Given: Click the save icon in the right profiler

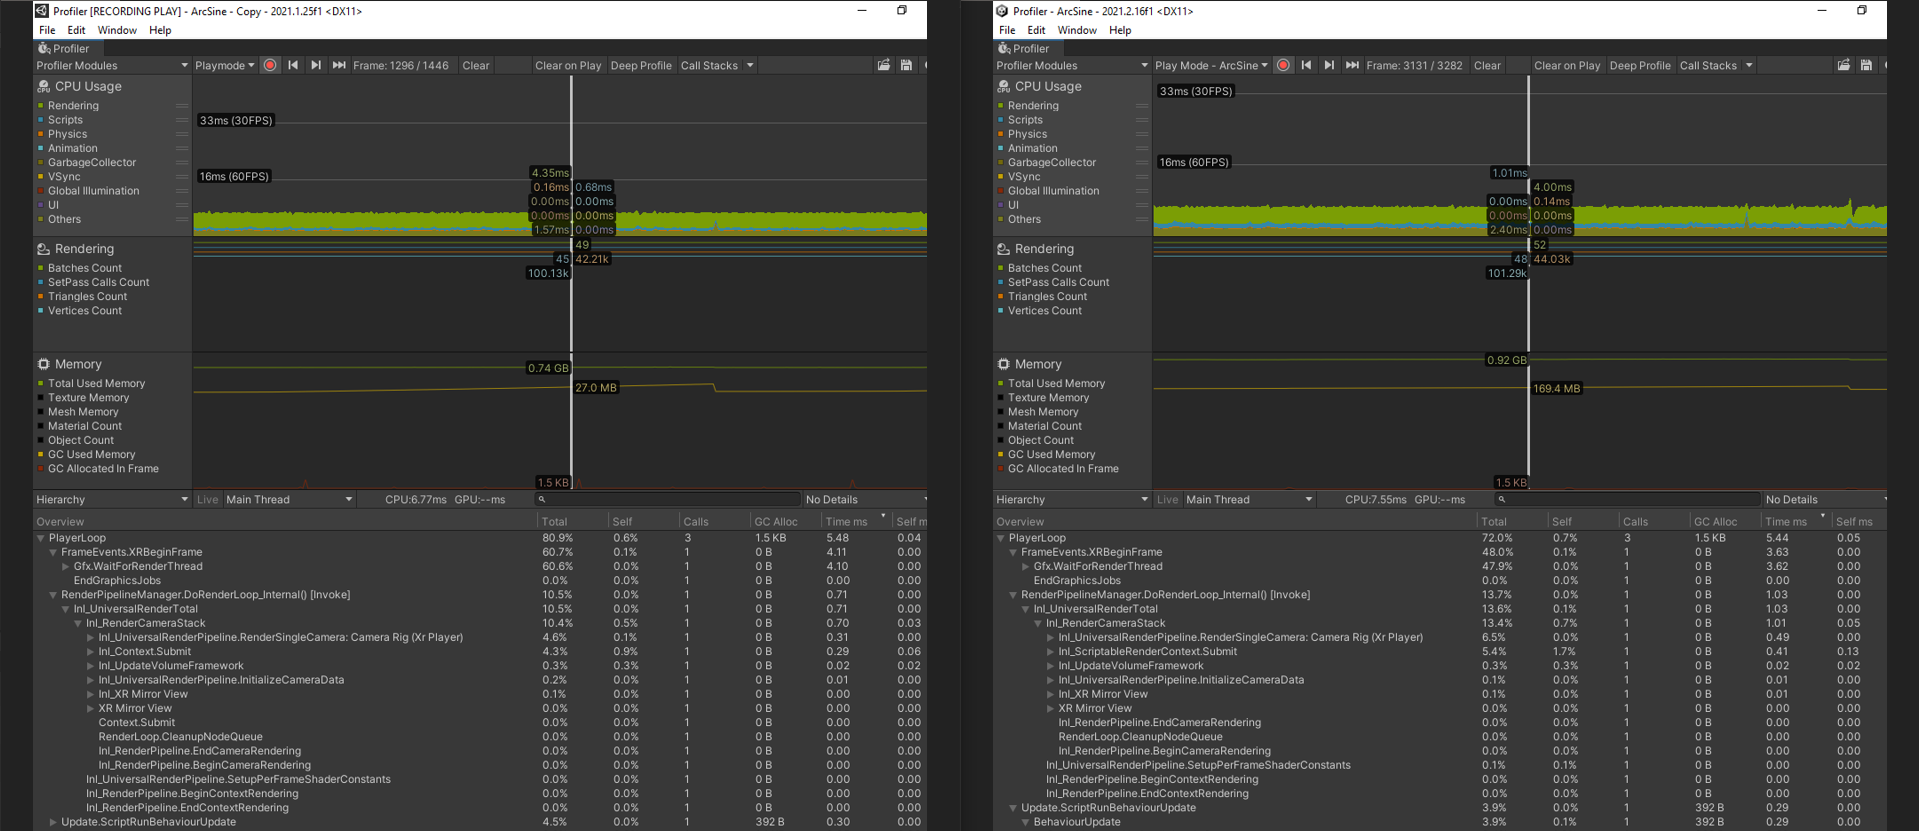Looking at the screenshot, I should click(x=1866, y=65).
